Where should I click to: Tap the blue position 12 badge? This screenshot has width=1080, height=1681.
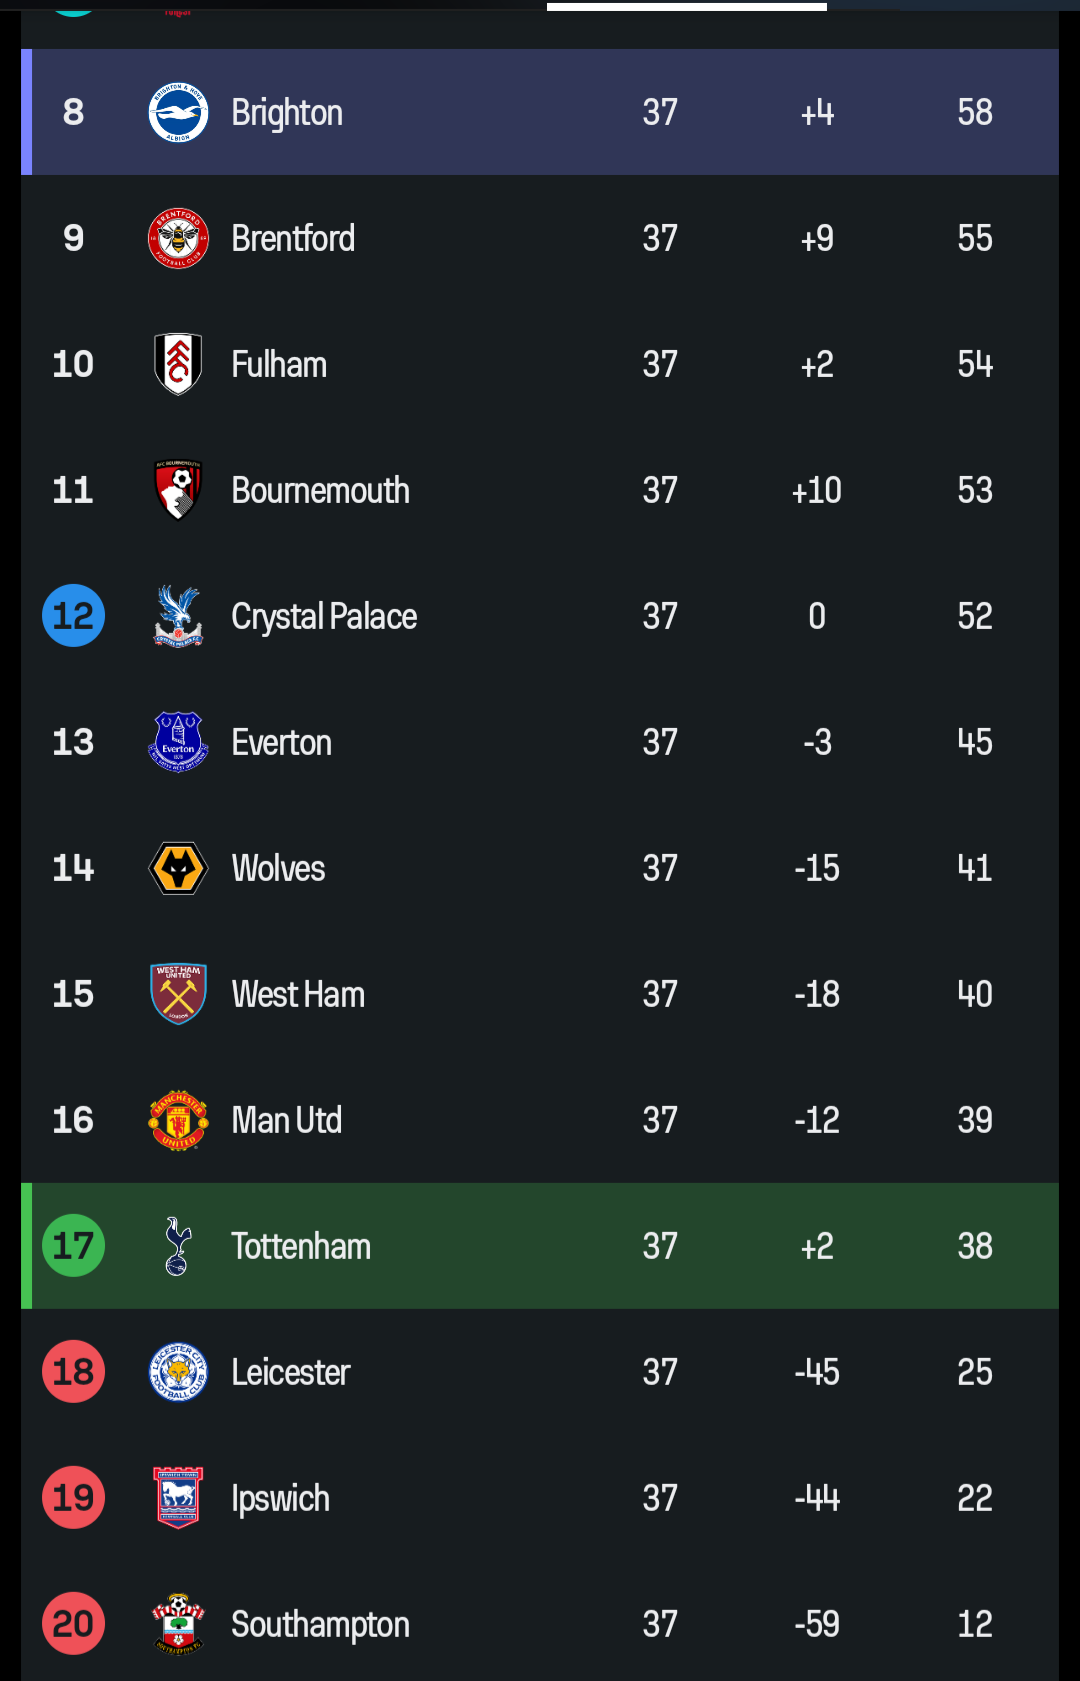pyautogui.click(x=73, y=615)
